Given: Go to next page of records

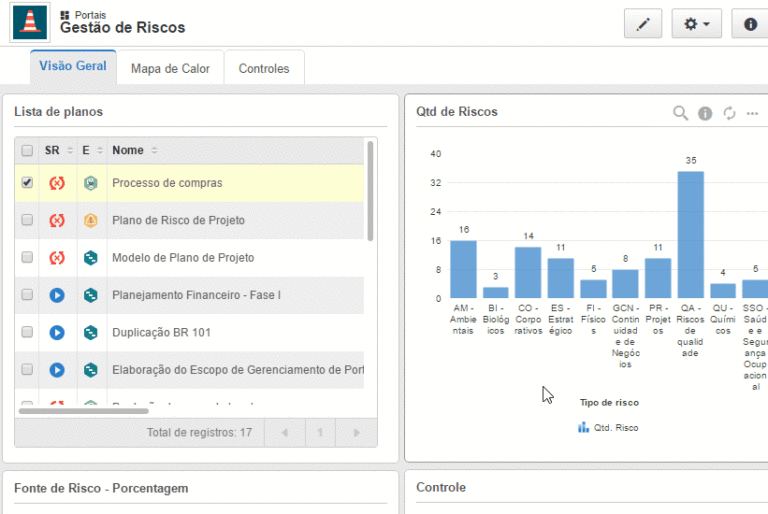Looking at the screenshot, I should [x=355, y=433].
